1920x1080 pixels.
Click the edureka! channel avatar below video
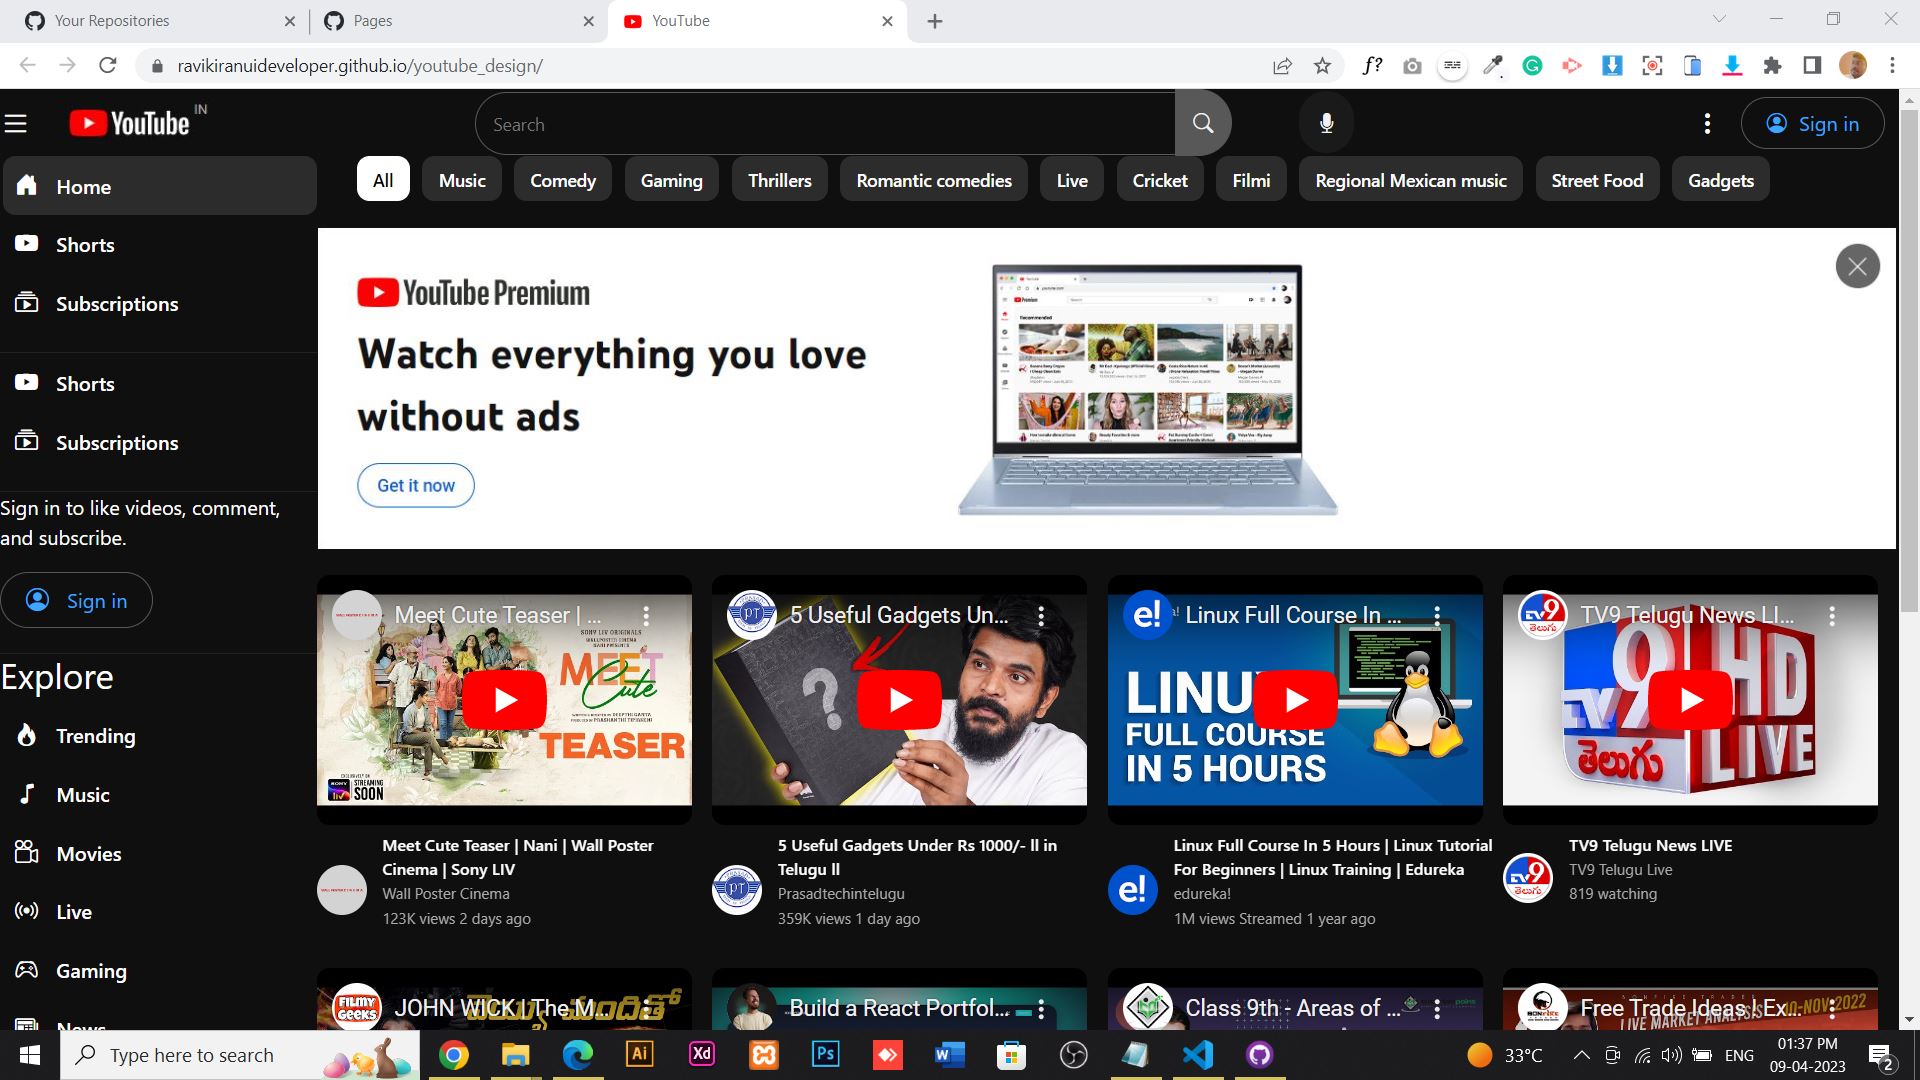point(1132,889)
